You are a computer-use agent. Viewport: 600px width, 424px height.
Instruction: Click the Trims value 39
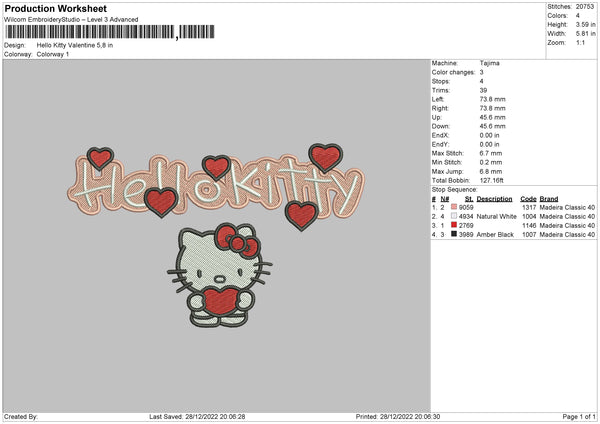pos(483,90)
